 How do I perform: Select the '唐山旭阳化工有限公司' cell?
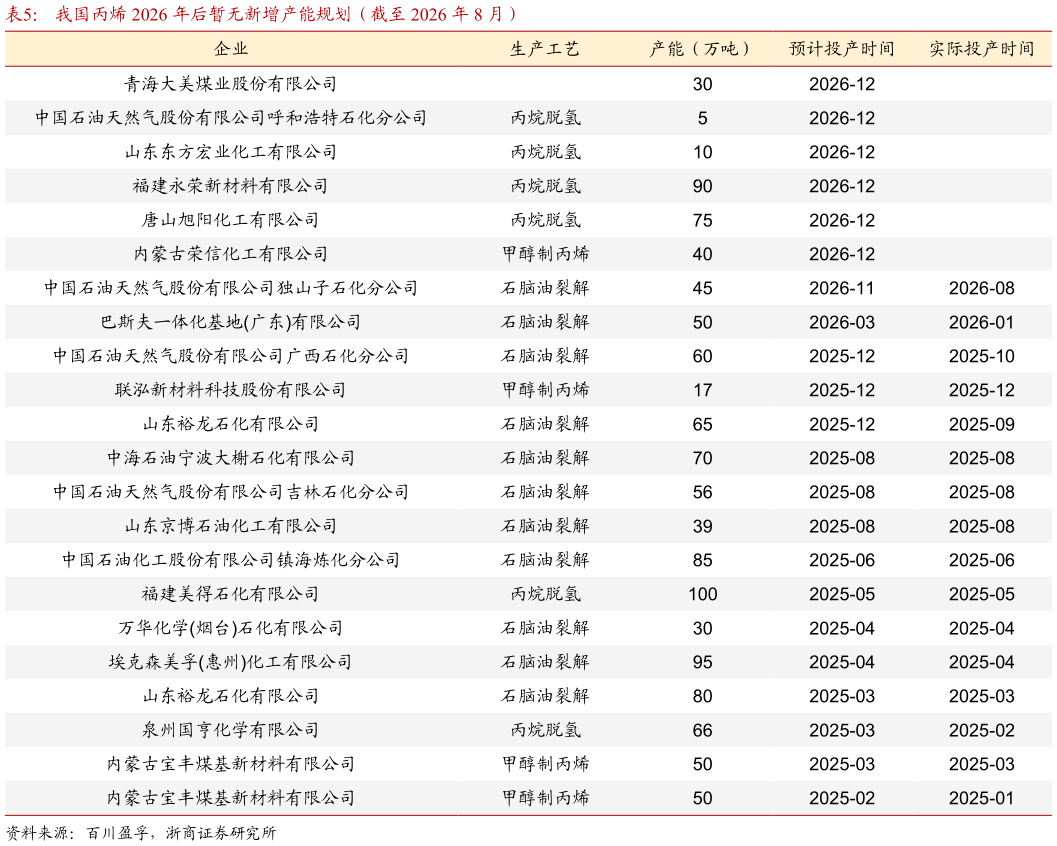pyautogui.click(x=231, y=220)
